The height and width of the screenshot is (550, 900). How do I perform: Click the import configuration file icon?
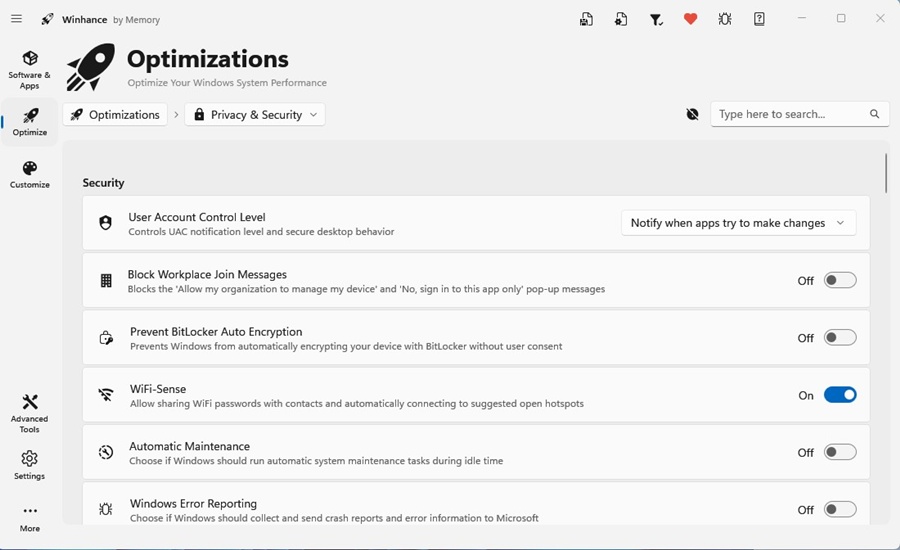[x=621, y=19]
